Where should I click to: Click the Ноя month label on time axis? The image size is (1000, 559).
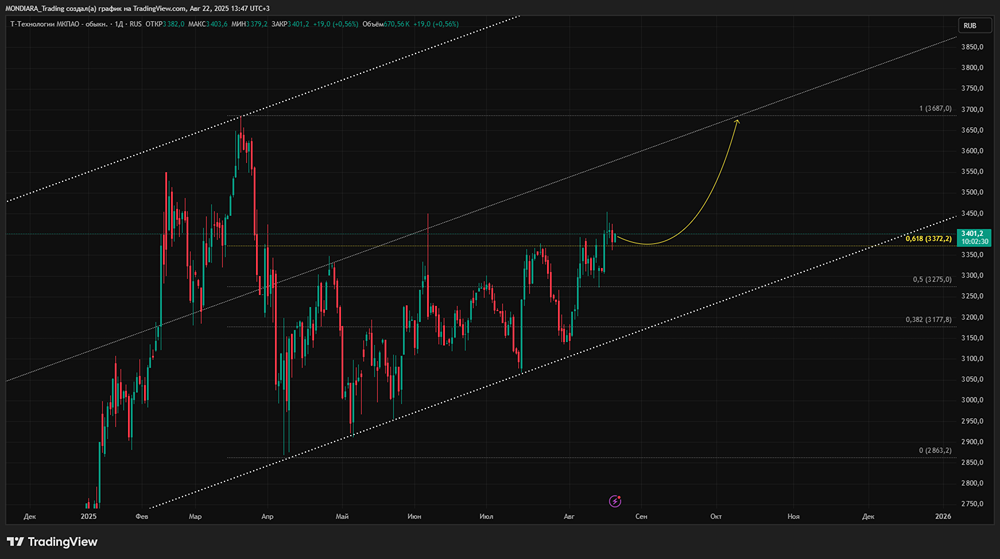click(x=793, y=516)
